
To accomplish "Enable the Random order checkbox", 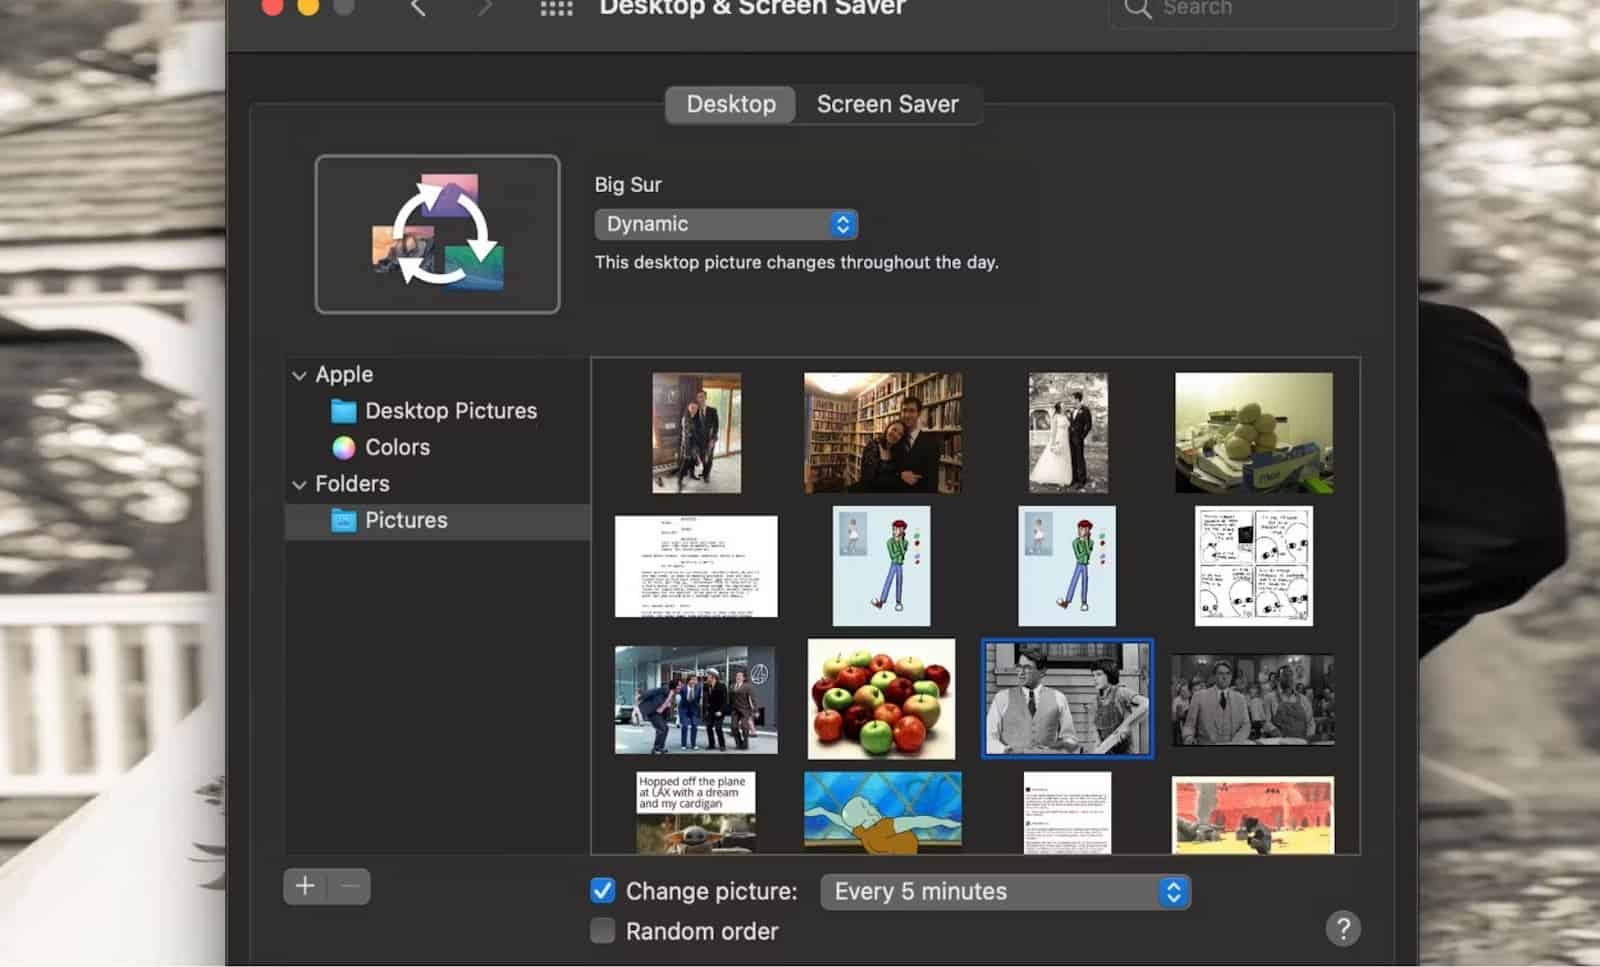I will click(602, 930).
